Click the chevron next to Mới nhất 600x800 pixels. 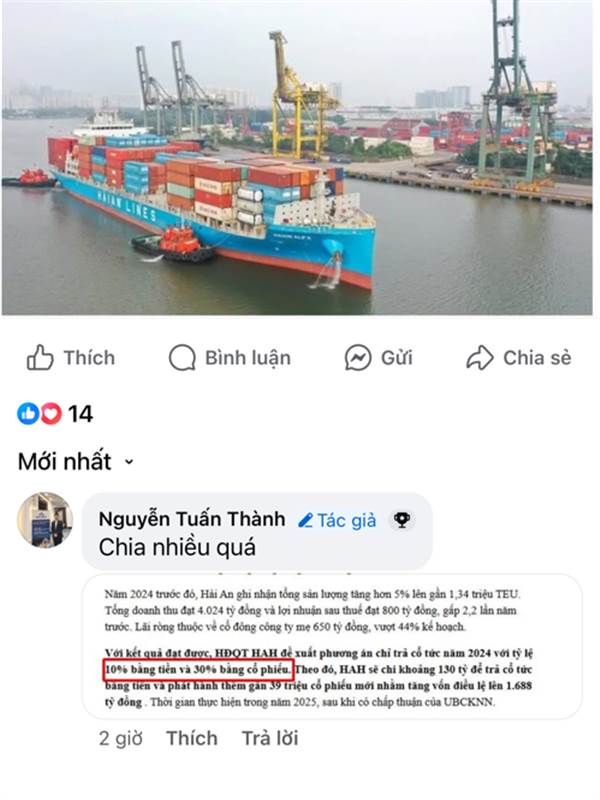coord(129,462)
